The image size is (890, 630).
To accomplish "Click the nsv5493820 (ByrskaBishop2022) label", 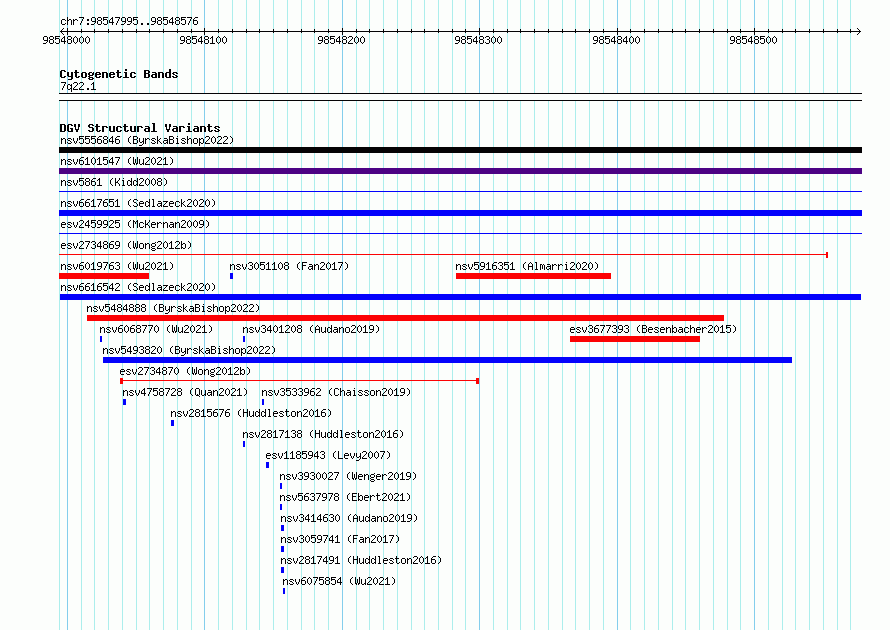I will [x=189, y=350].
